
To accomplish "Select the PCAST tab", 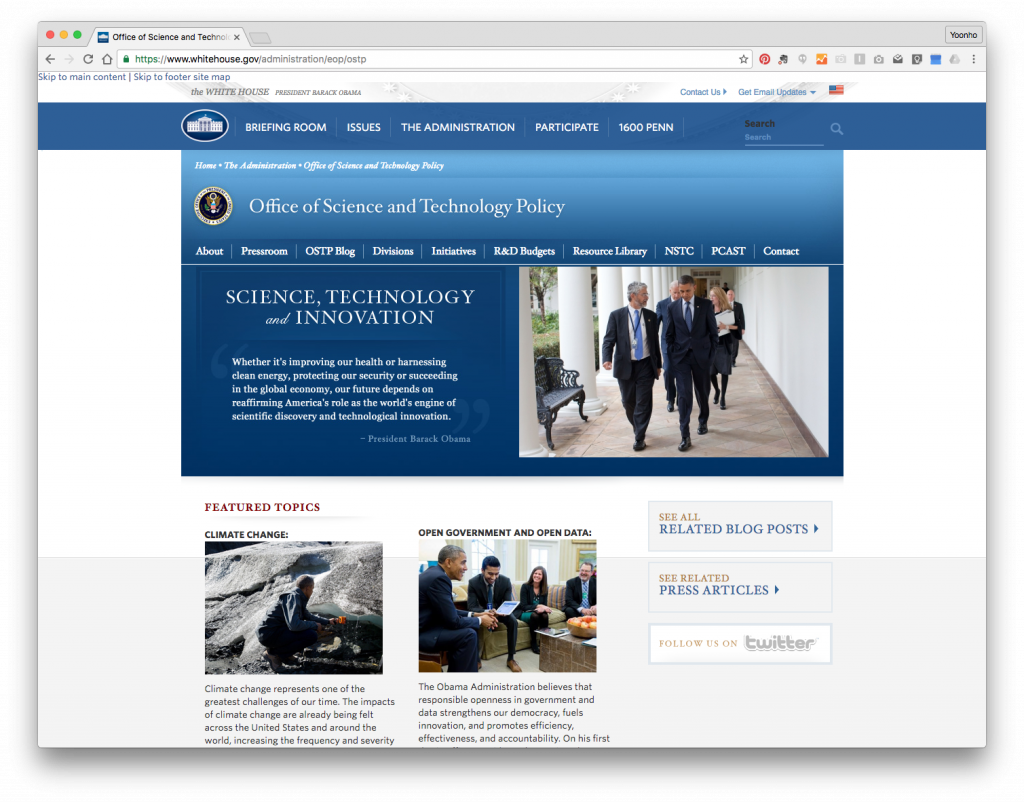I will point(728,251).
